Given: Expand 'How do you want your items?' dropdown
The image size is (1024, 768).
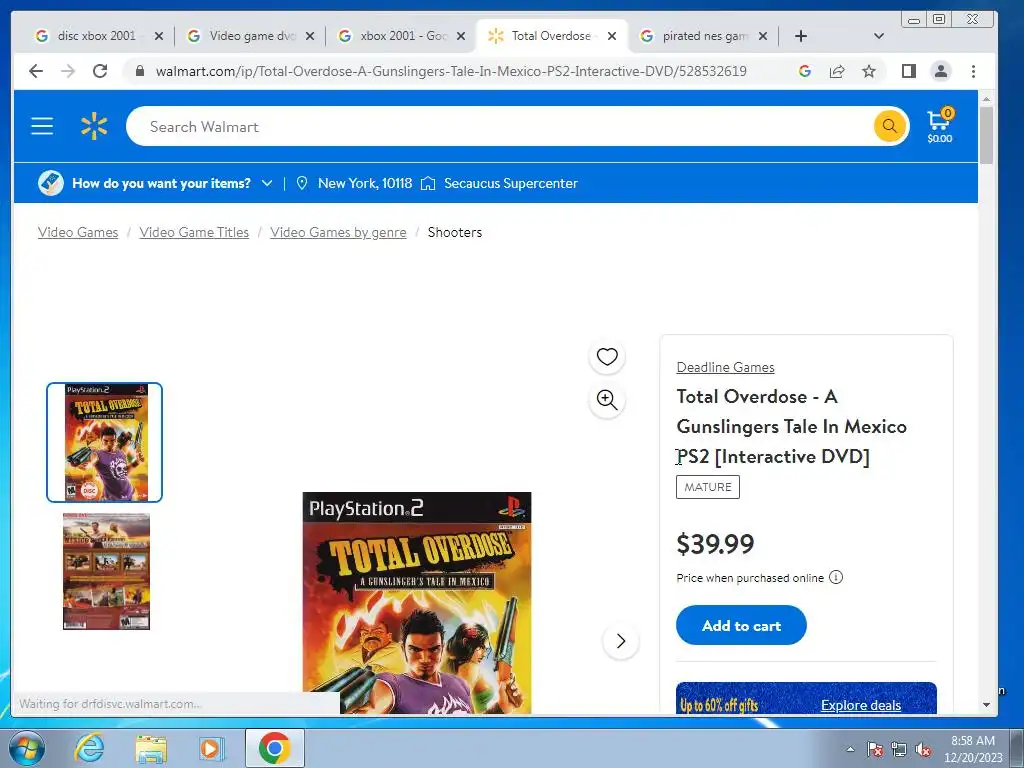Looking at the screenshot, I should (x=266, y=184).
